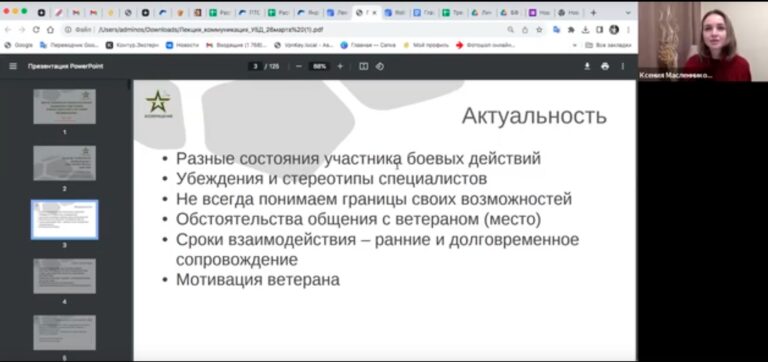Print the PDF document
The image size is (768, 362).
605,66
